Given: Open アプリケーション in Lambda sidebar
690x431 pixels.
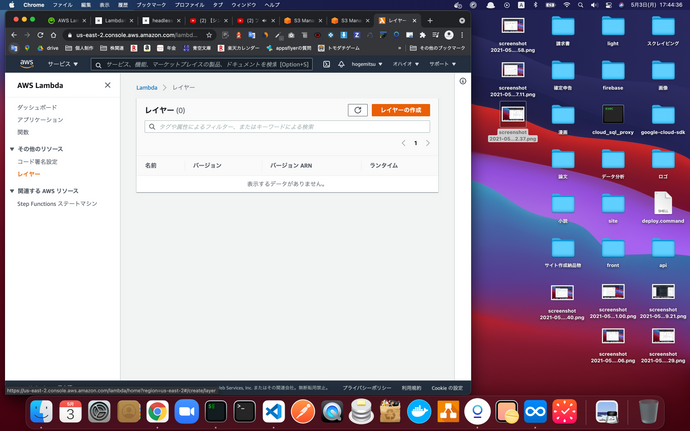Looking at the screenshot, I should click(40, 120).
